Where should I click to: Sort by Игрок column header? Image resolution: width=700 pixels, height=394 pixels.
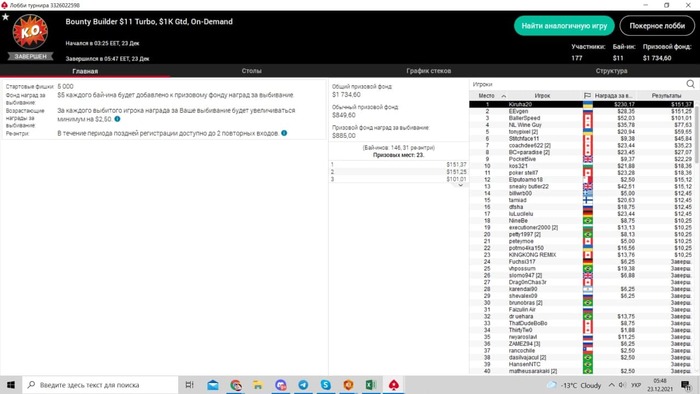click(542, 95)
